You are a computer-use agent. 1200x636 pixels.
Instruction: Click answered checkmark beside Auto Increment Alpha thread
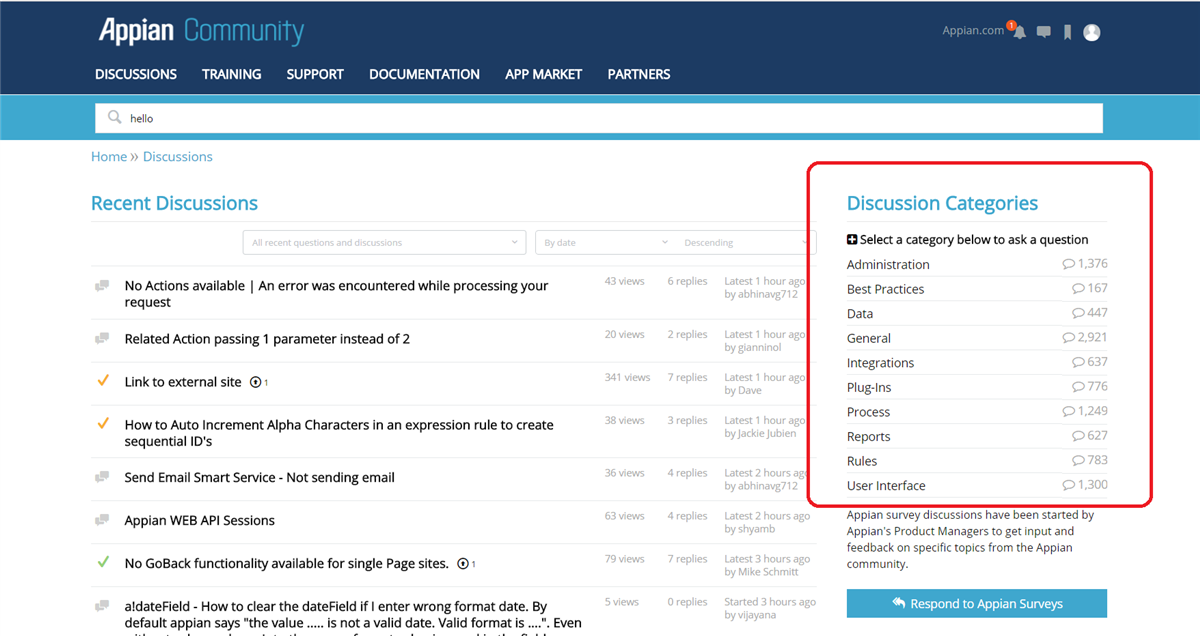(102, 424)
